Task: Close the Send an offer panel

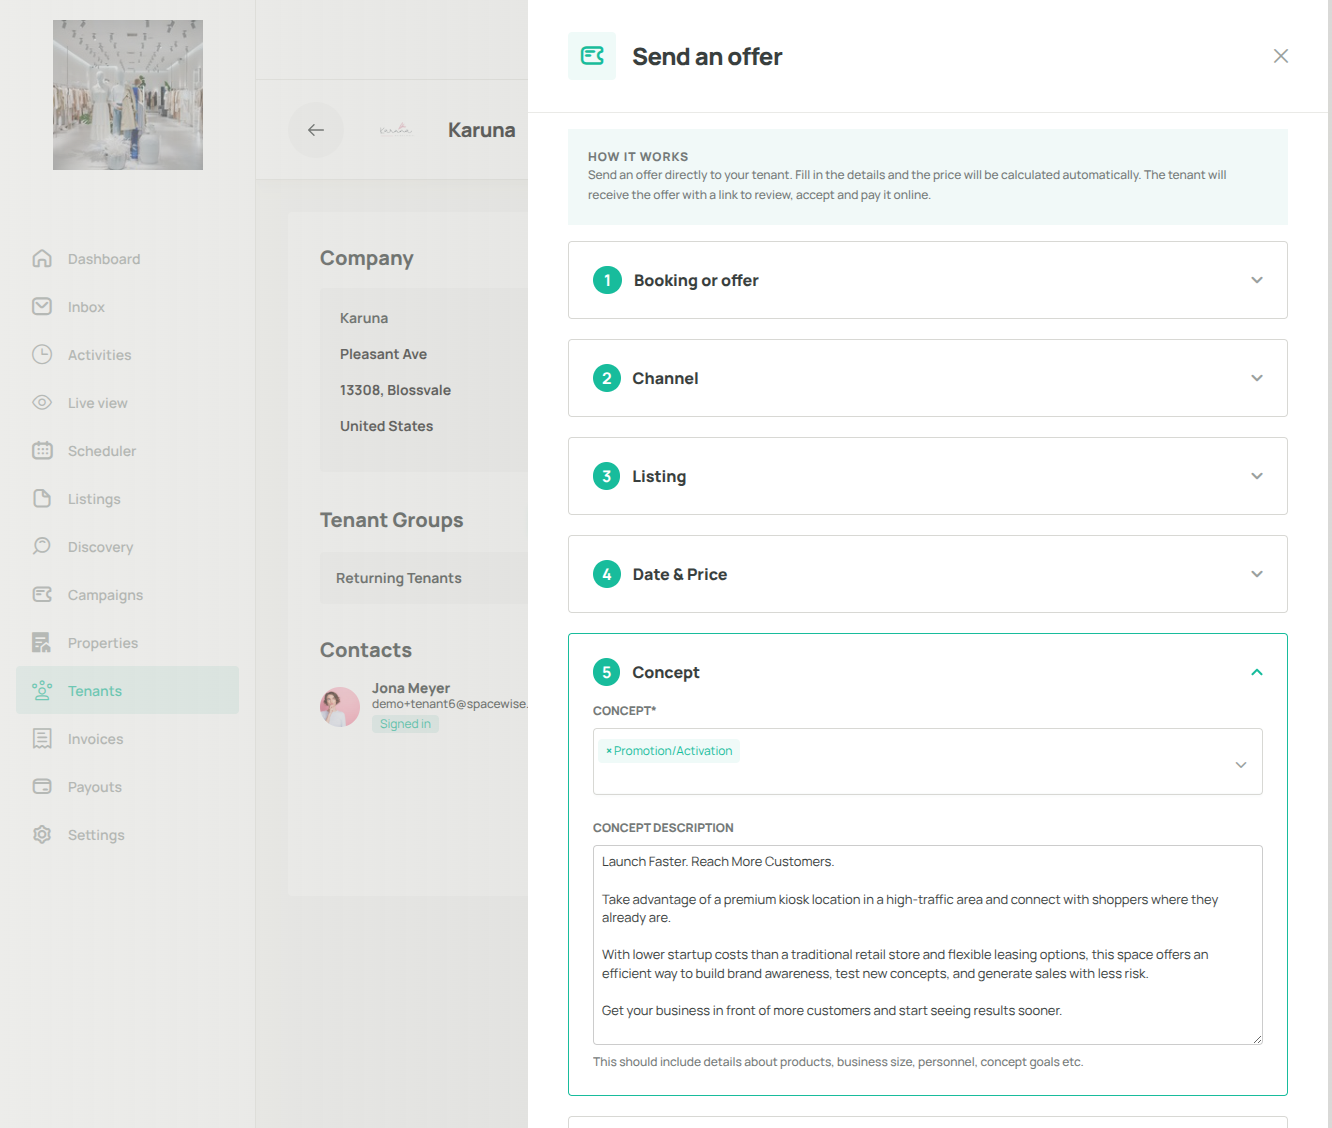Action: (1281, 56)
